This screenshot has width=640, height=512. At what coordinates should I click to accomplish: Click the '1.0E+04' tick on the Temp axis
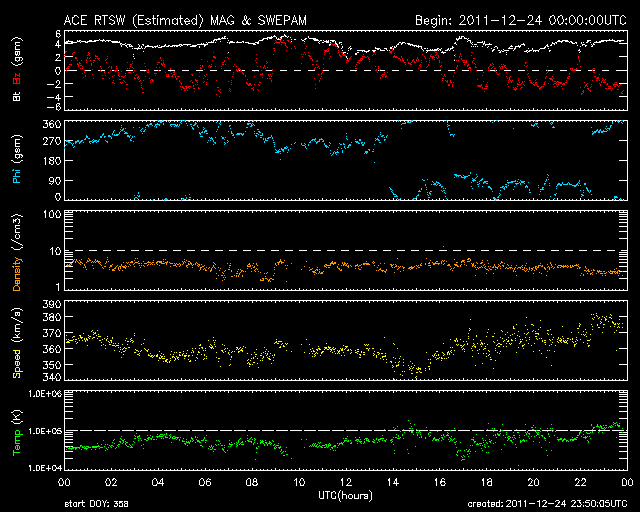click(x=45, y=468)
